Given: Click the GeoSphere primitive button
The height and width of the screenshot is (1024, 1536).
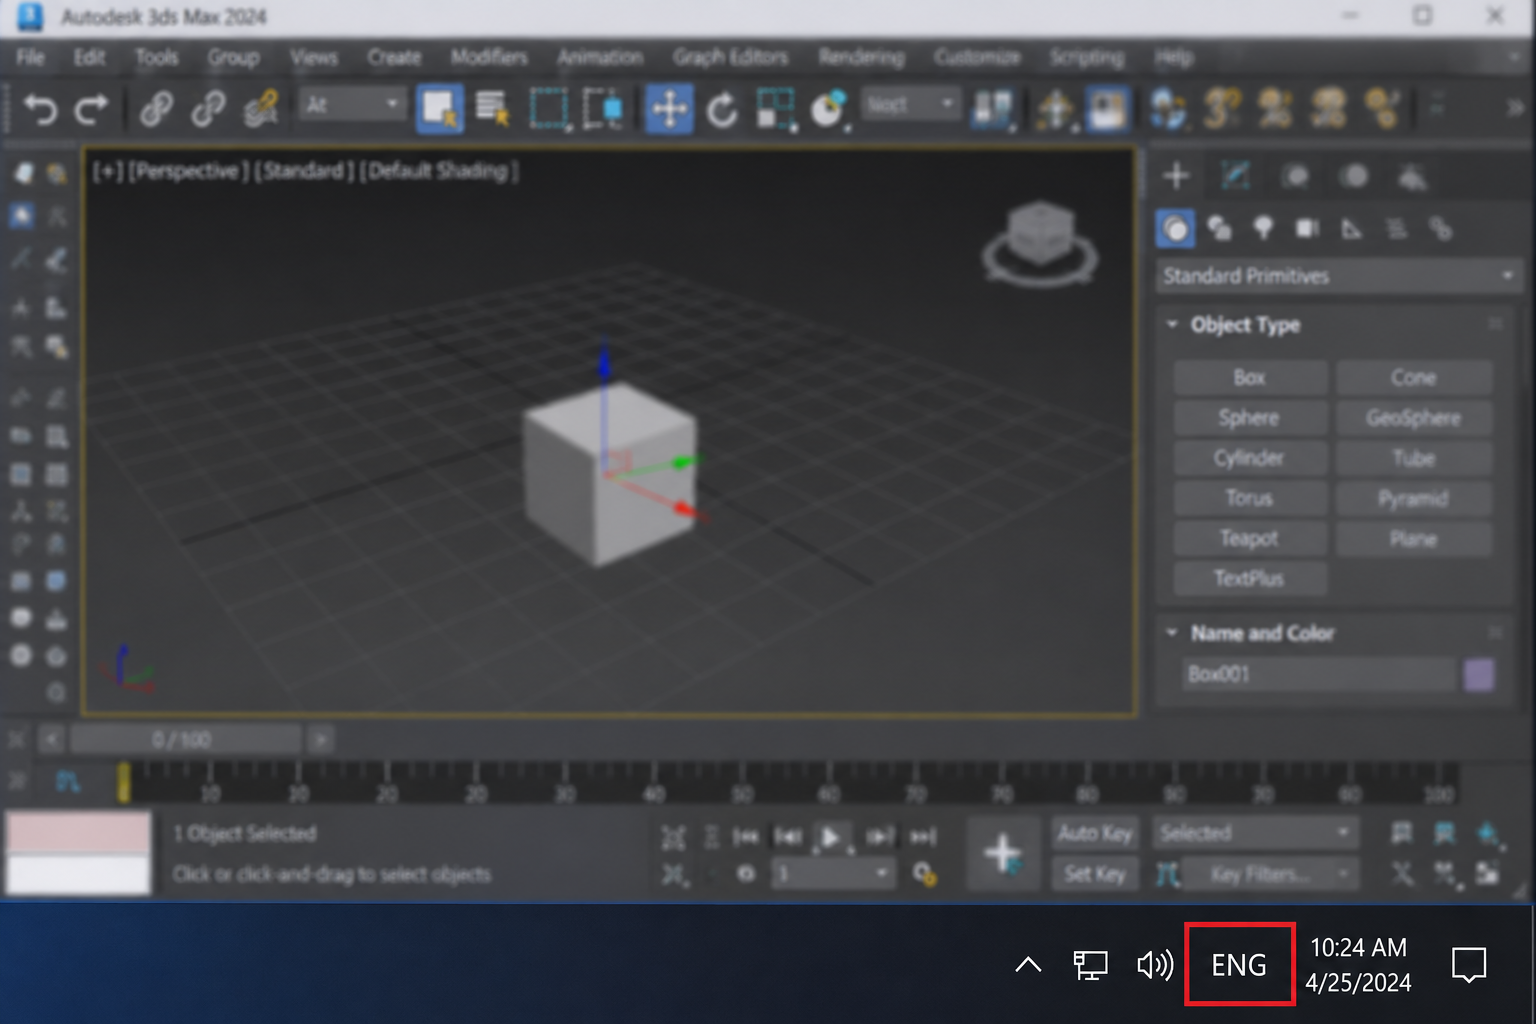Looking at the screenshot, I should pyautogui.click(x=1414, y=418).
